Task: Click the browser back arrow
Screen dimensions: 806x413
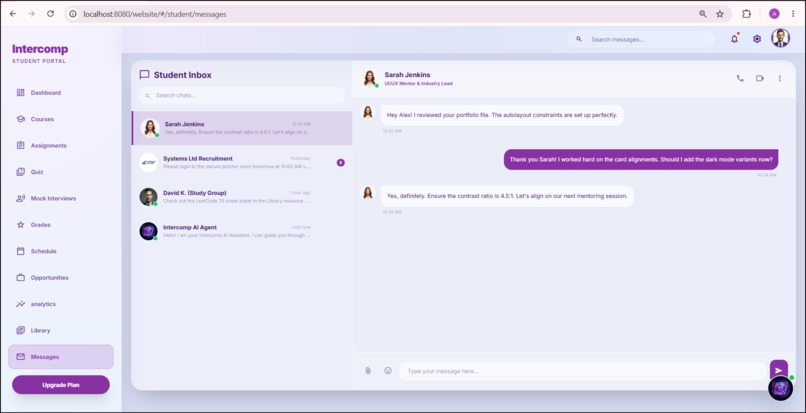Action: click(x=13, y=14)
